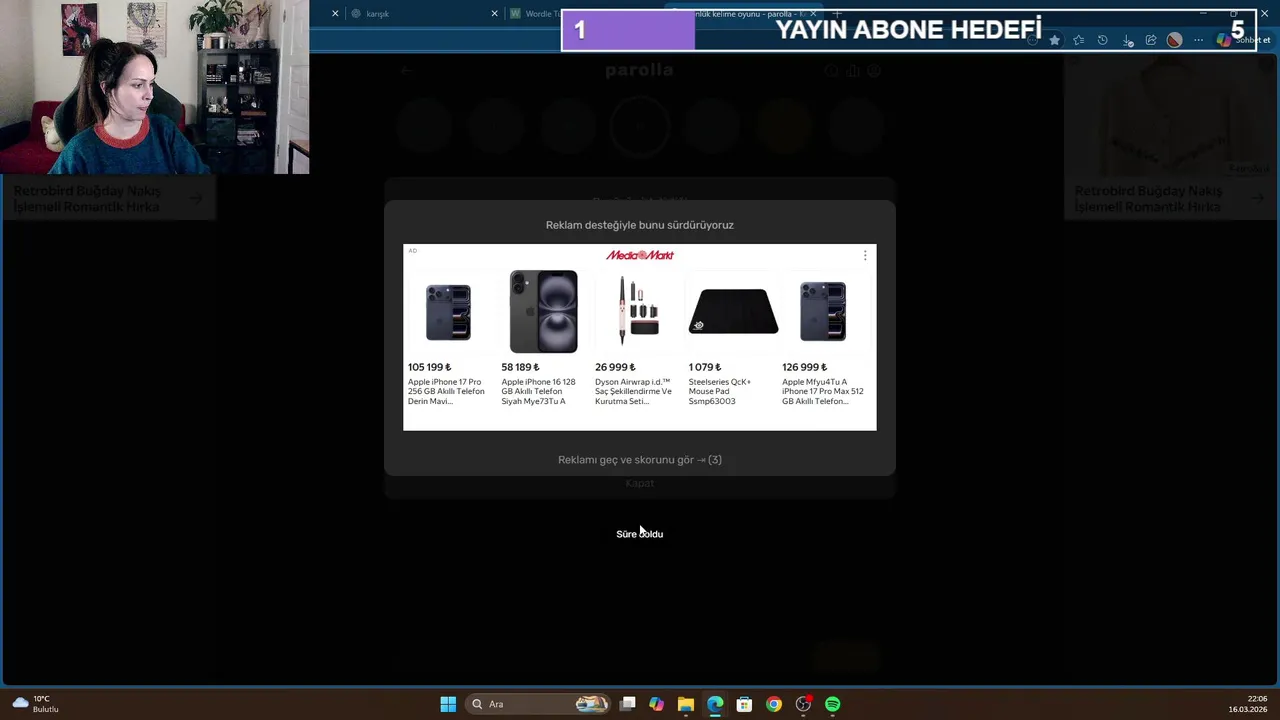1280x720 pixels.
Task: Open the Steelseries QcK+ mouse pad image
Action: [x=733, y=311]
